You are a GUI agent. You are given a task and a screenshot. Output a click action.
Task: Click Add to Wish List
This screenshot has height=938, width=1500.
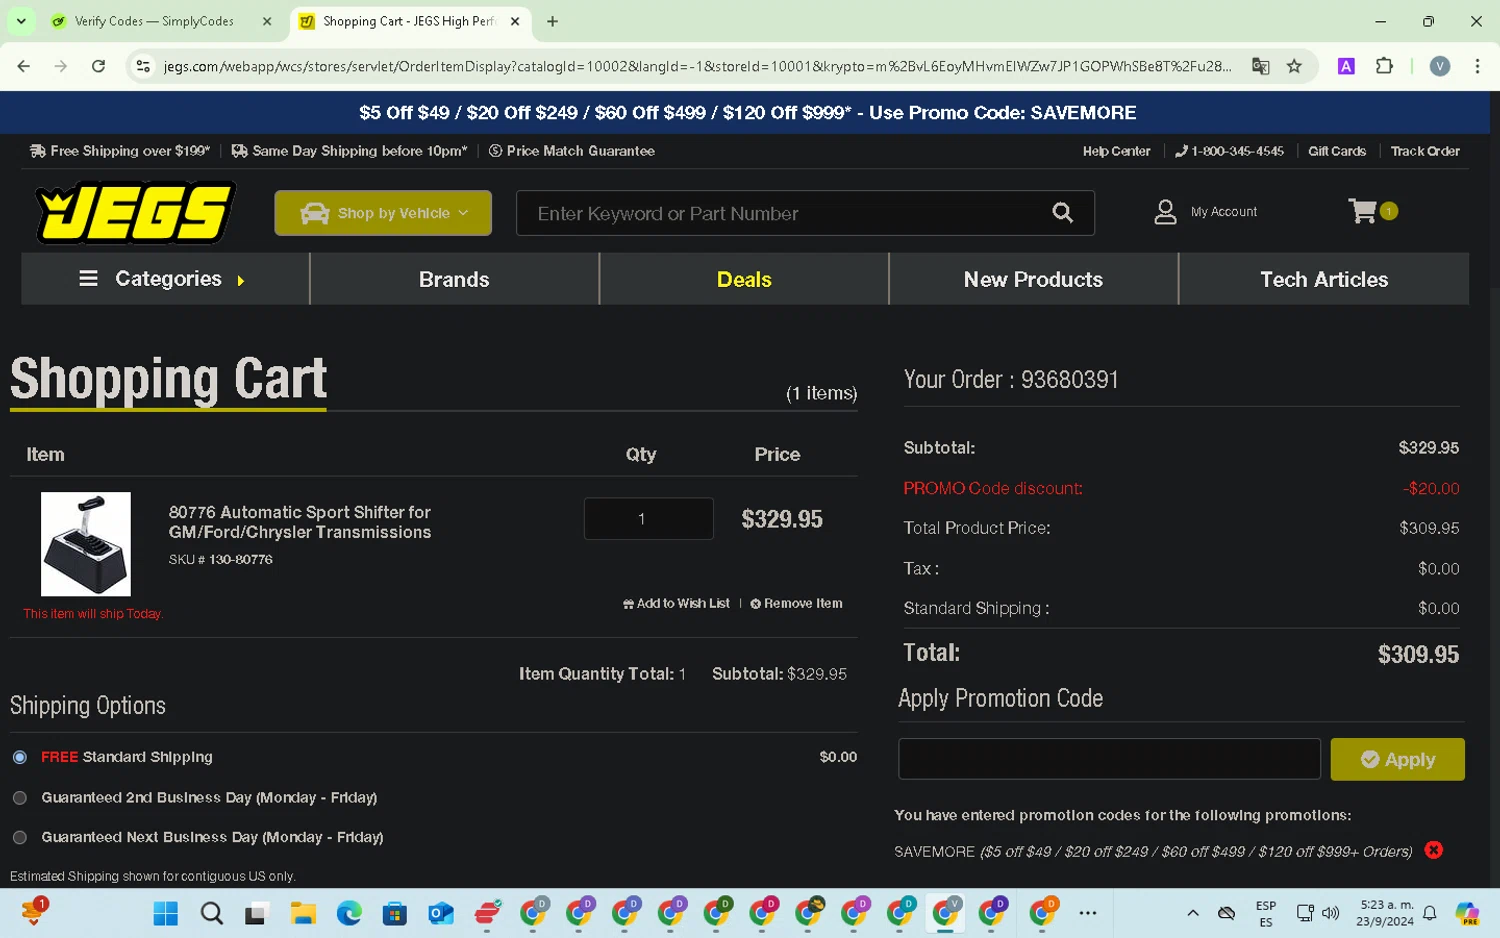pyautogui.click(x=676, y=603)
